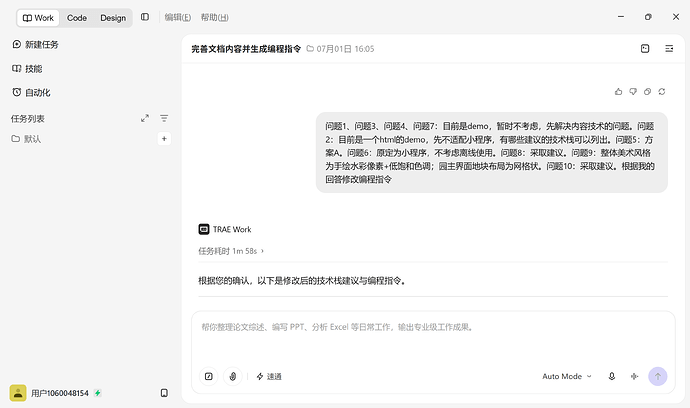This screenshot has width=690, height=408.
Task: Open the 技能 skills page
Action: [27, 69]
